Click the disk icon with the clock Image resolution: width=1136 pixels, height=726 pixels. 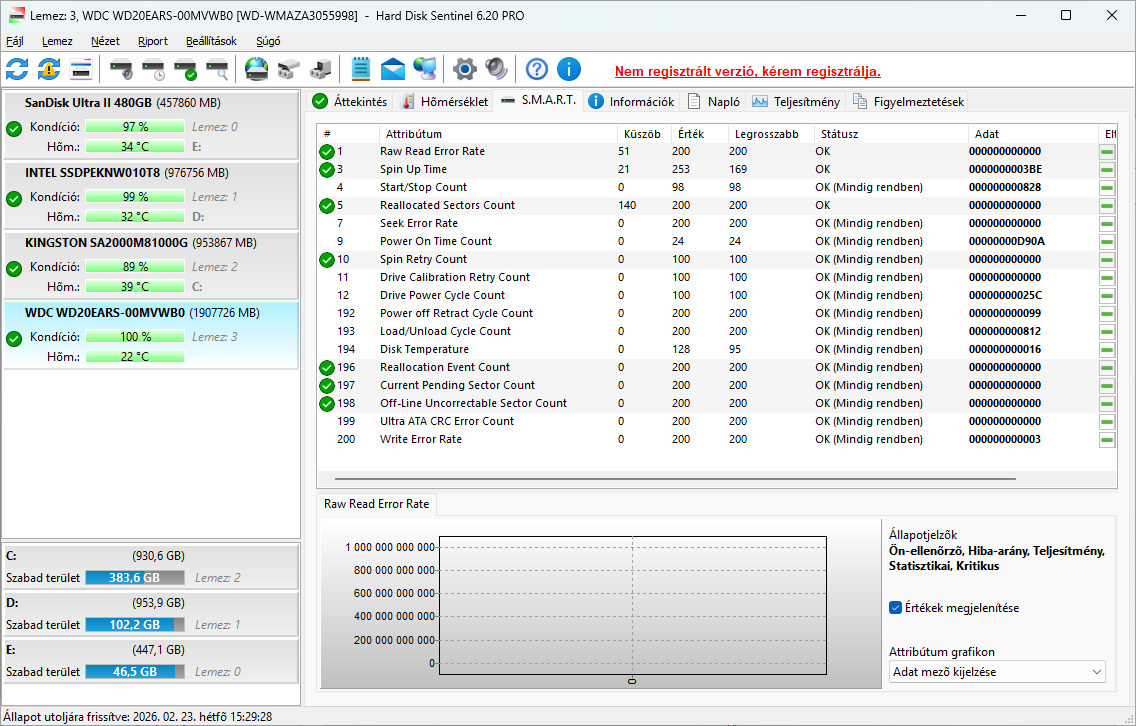click(x=154, y=70)
